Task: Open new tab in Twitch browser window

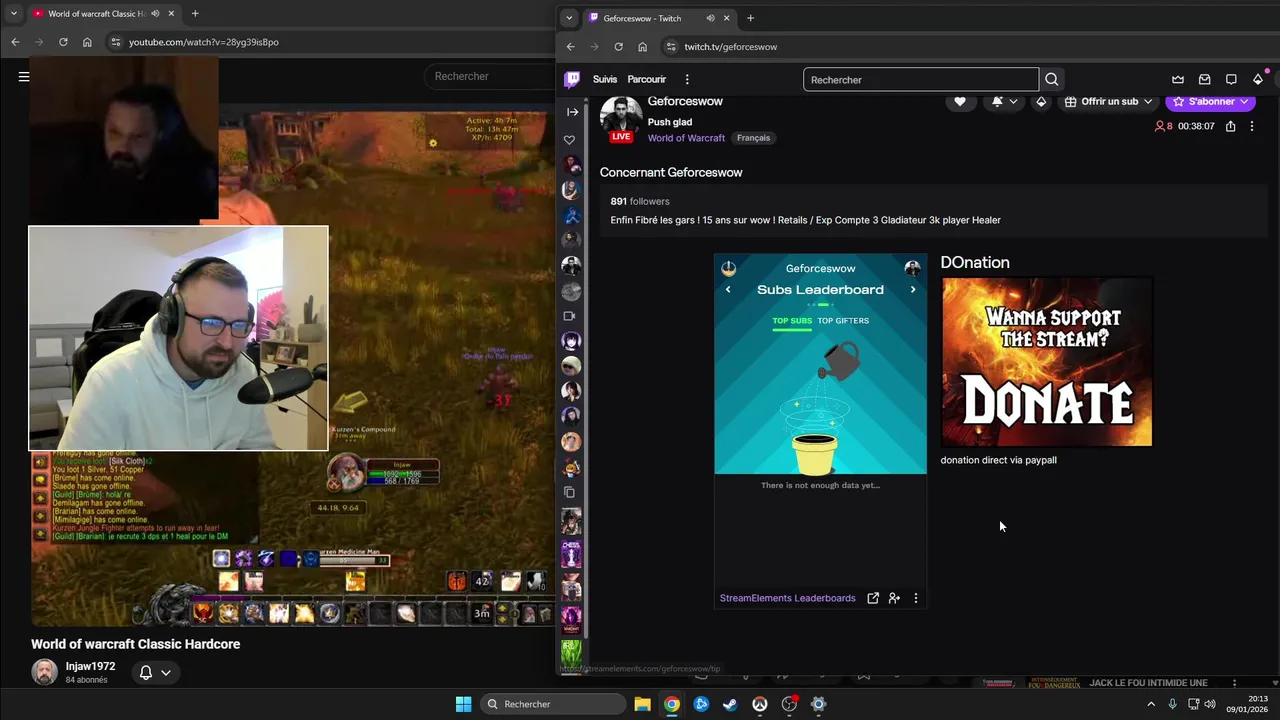Action: [751, 18]
